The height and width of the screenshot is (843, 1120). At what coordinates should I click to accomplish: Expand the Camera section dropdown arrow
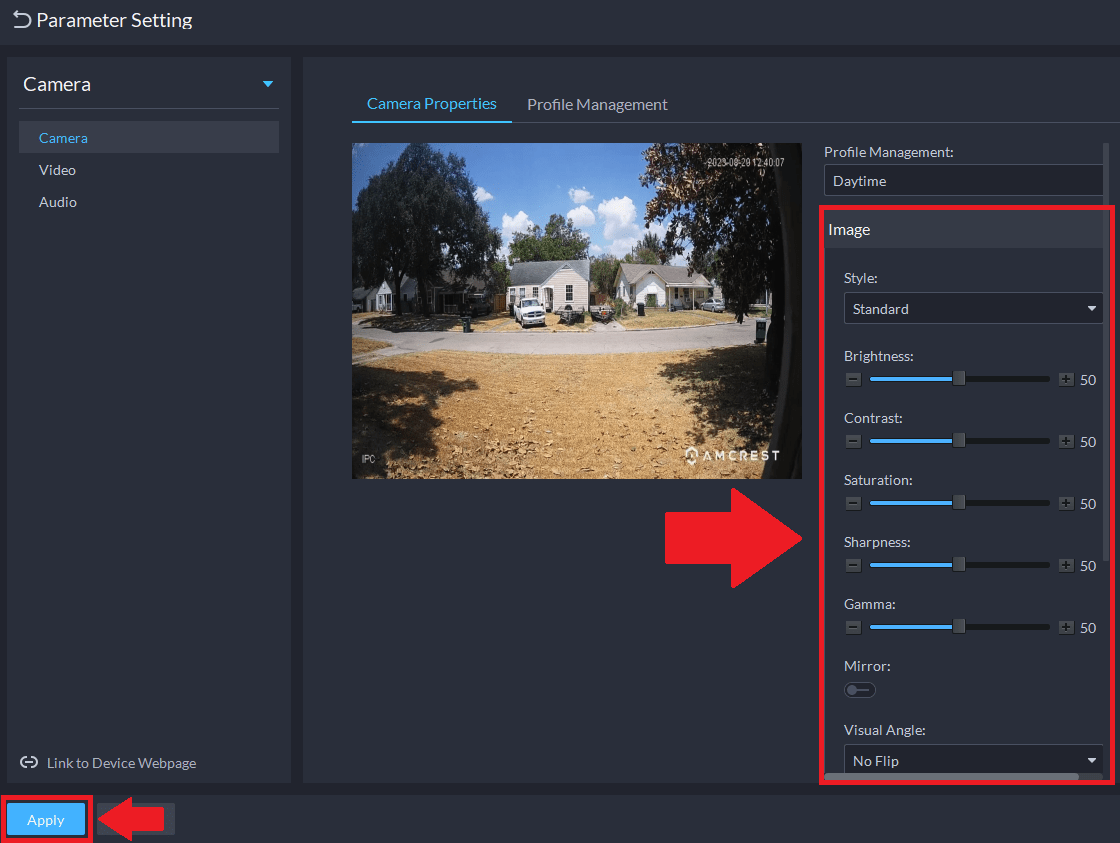pos(268,85)
